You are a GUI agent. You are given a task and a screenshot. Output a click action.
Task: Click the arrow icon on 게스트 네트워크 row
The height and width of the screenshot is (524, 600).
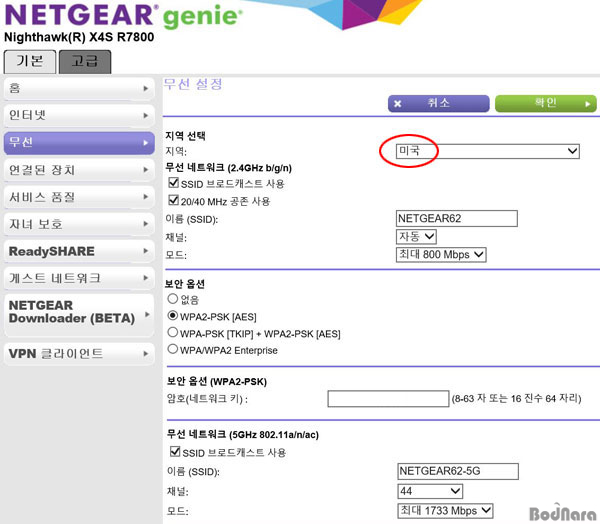click(146, 278)
